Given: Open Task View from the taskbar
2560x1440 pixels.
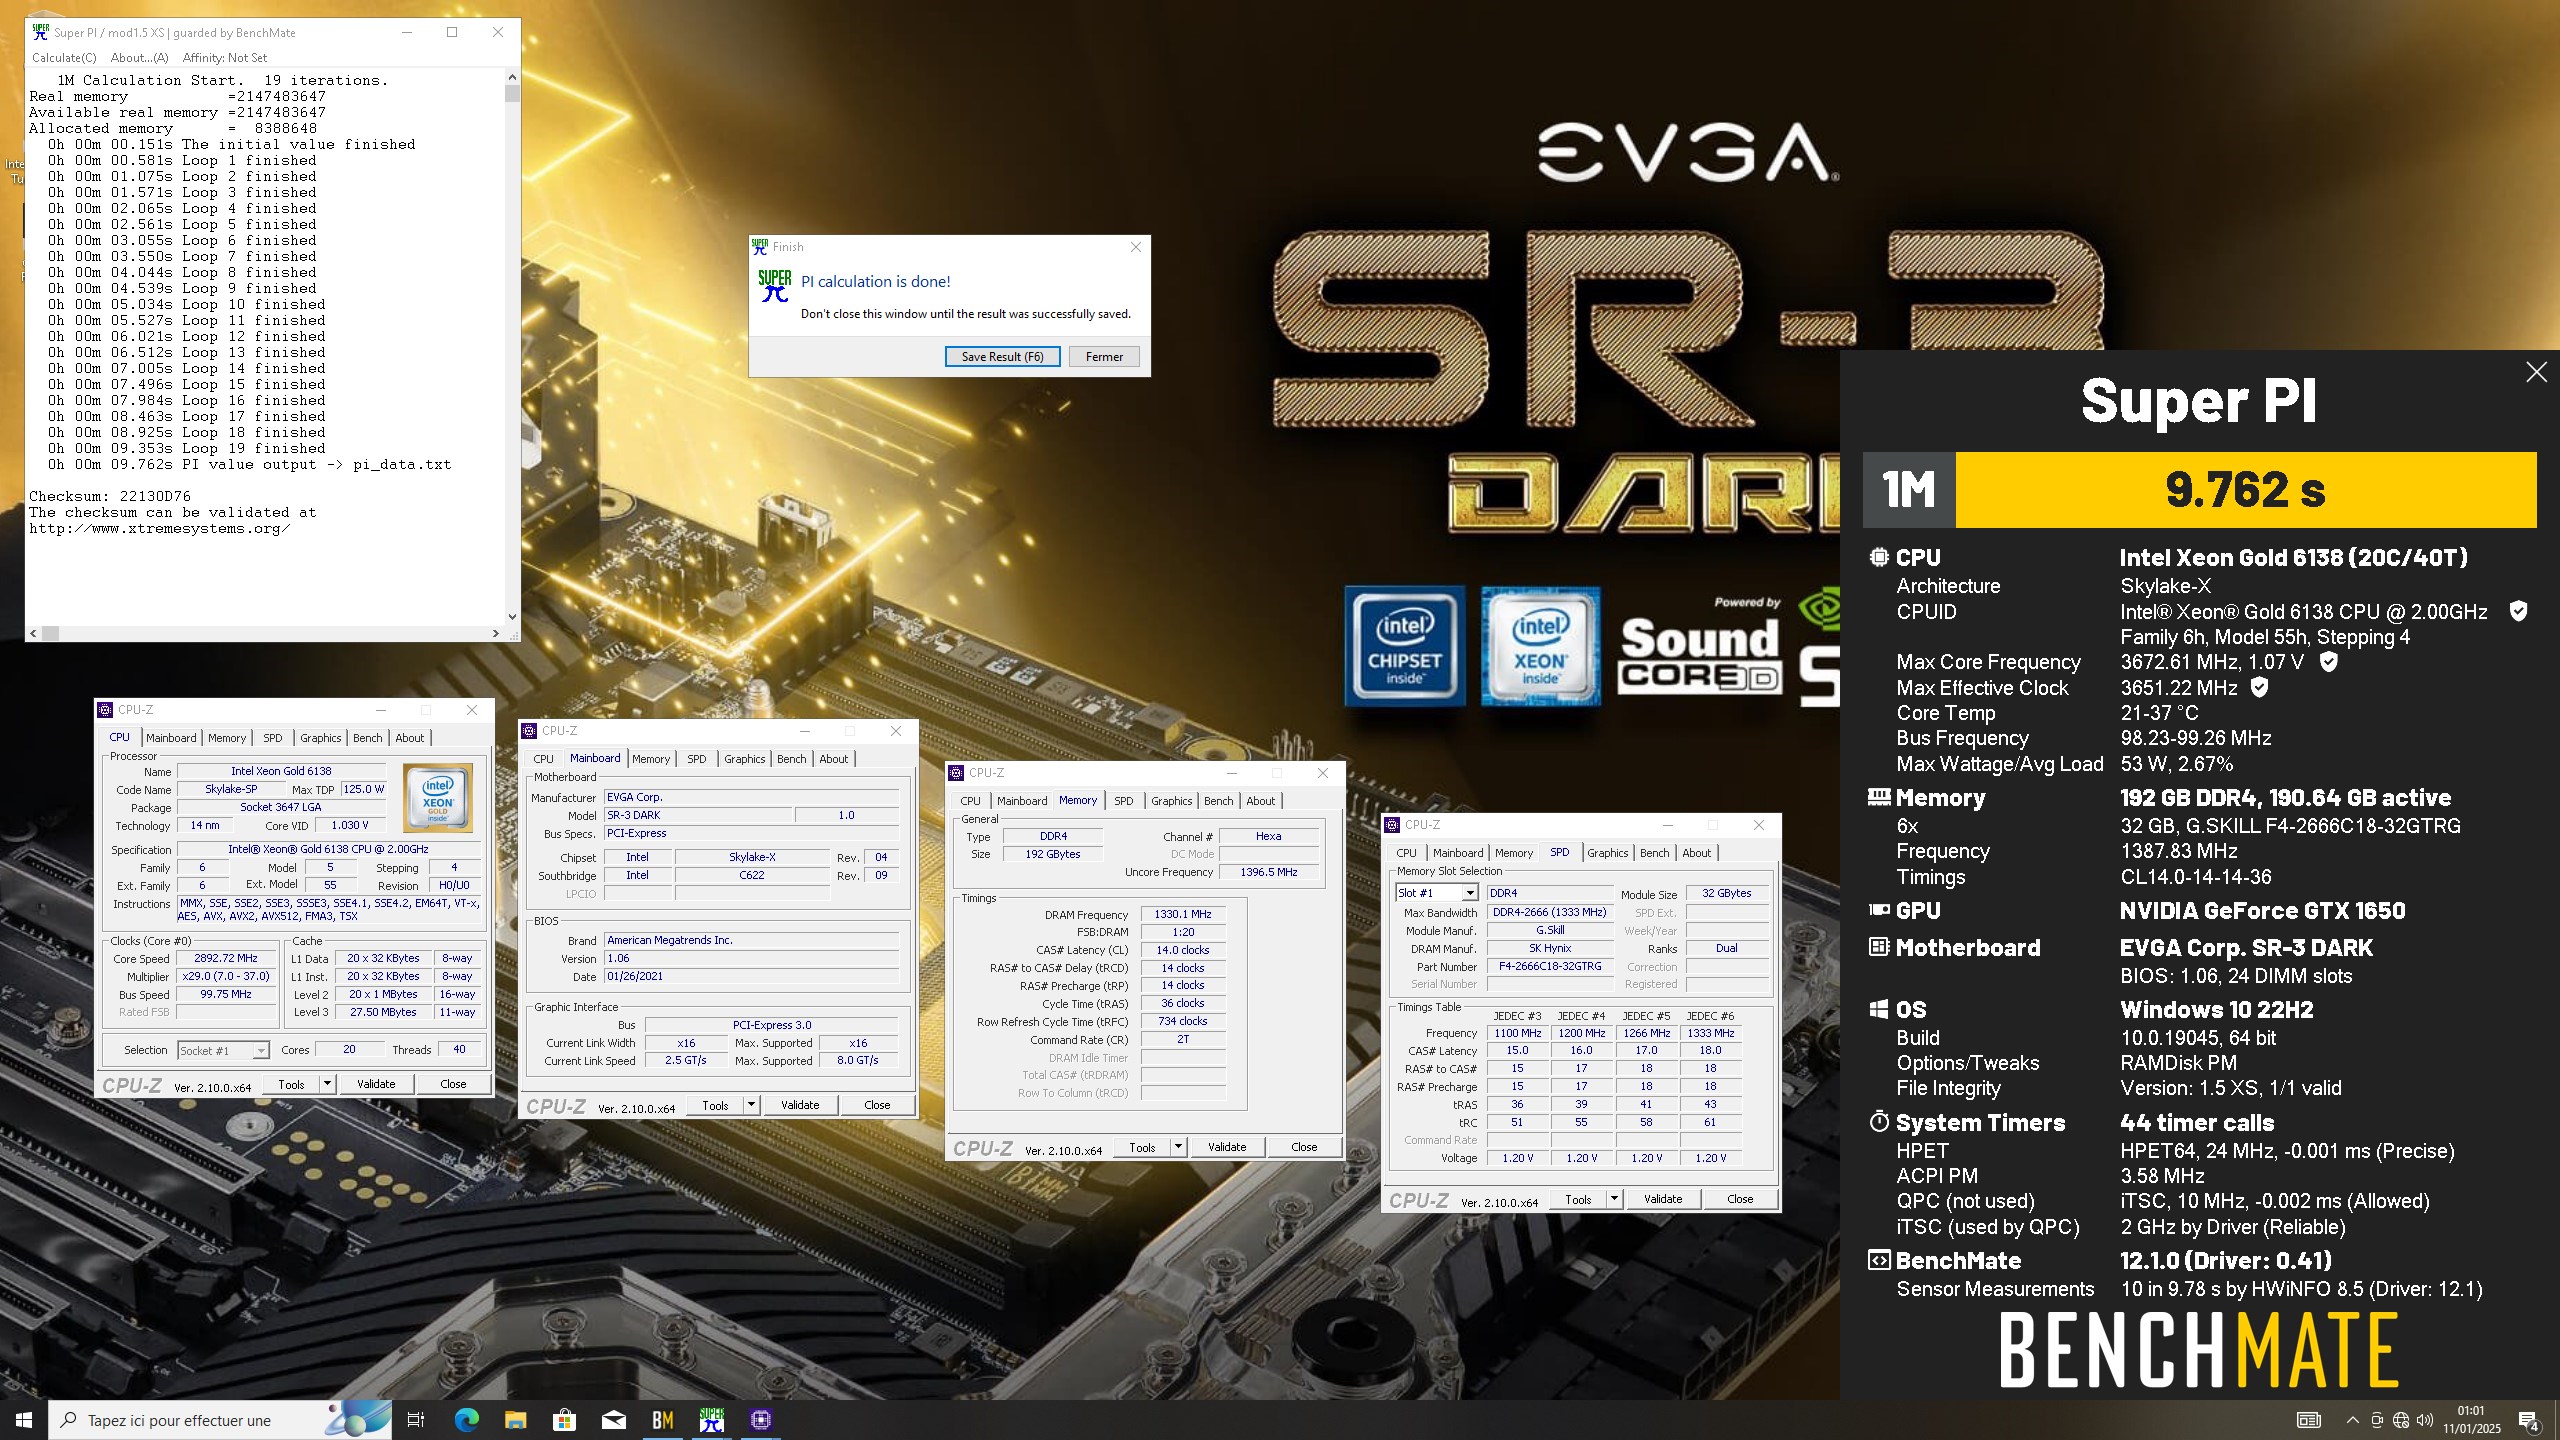Looking at the screenshot, I should coord(416,1420).
